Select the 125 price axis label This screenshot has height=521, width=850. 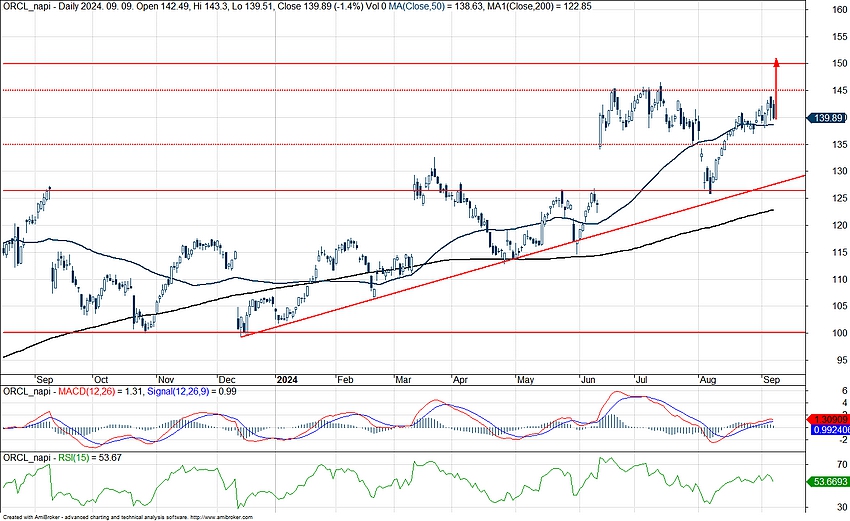click(x=840, y=198)
